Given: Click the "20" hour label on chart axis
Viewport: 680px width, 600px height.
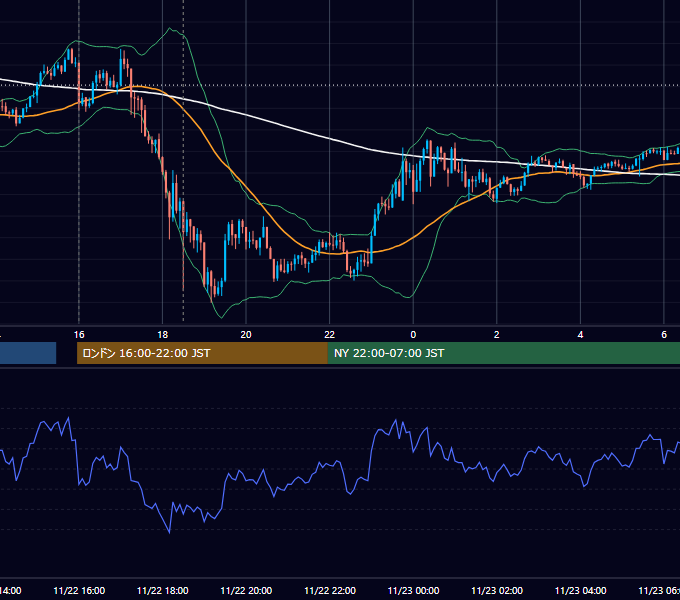Looking at the screenshot, I should click(246, 335).
